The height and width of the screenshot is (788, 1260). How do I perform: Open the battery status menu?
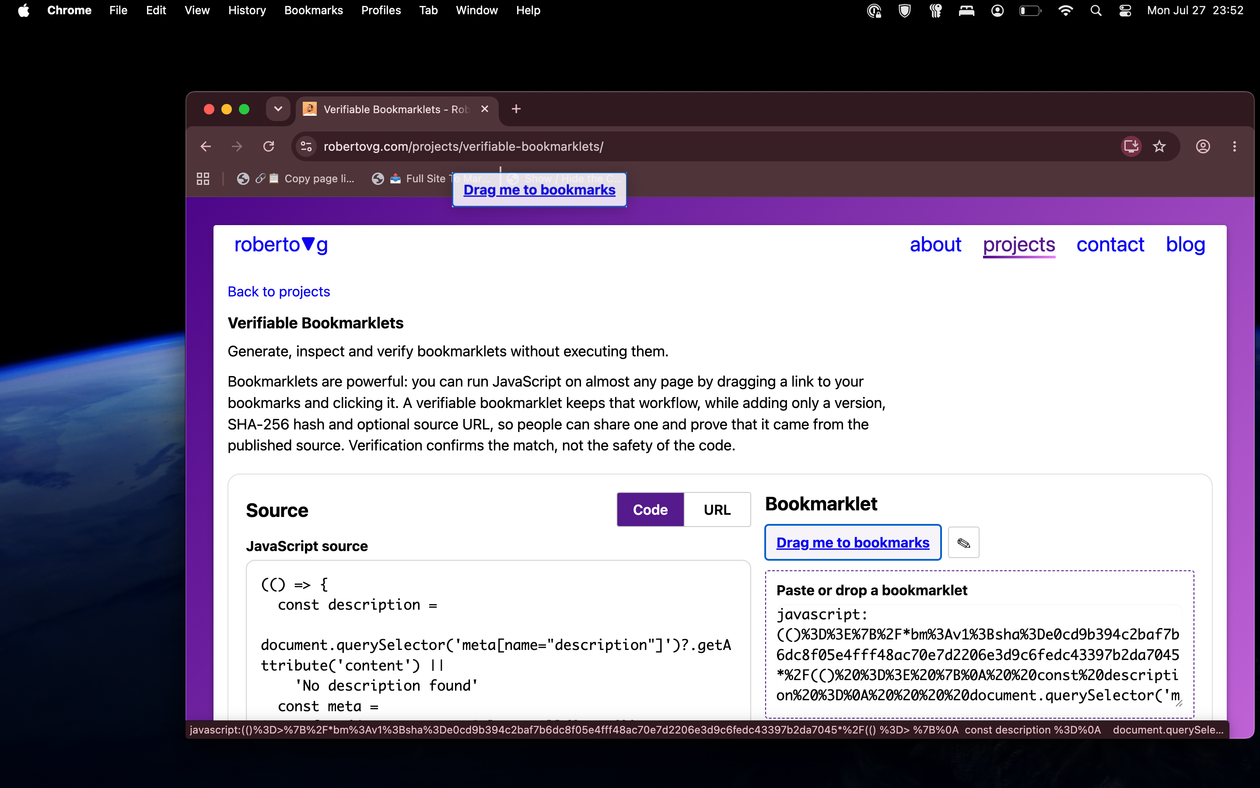(x=1030, y=10)
